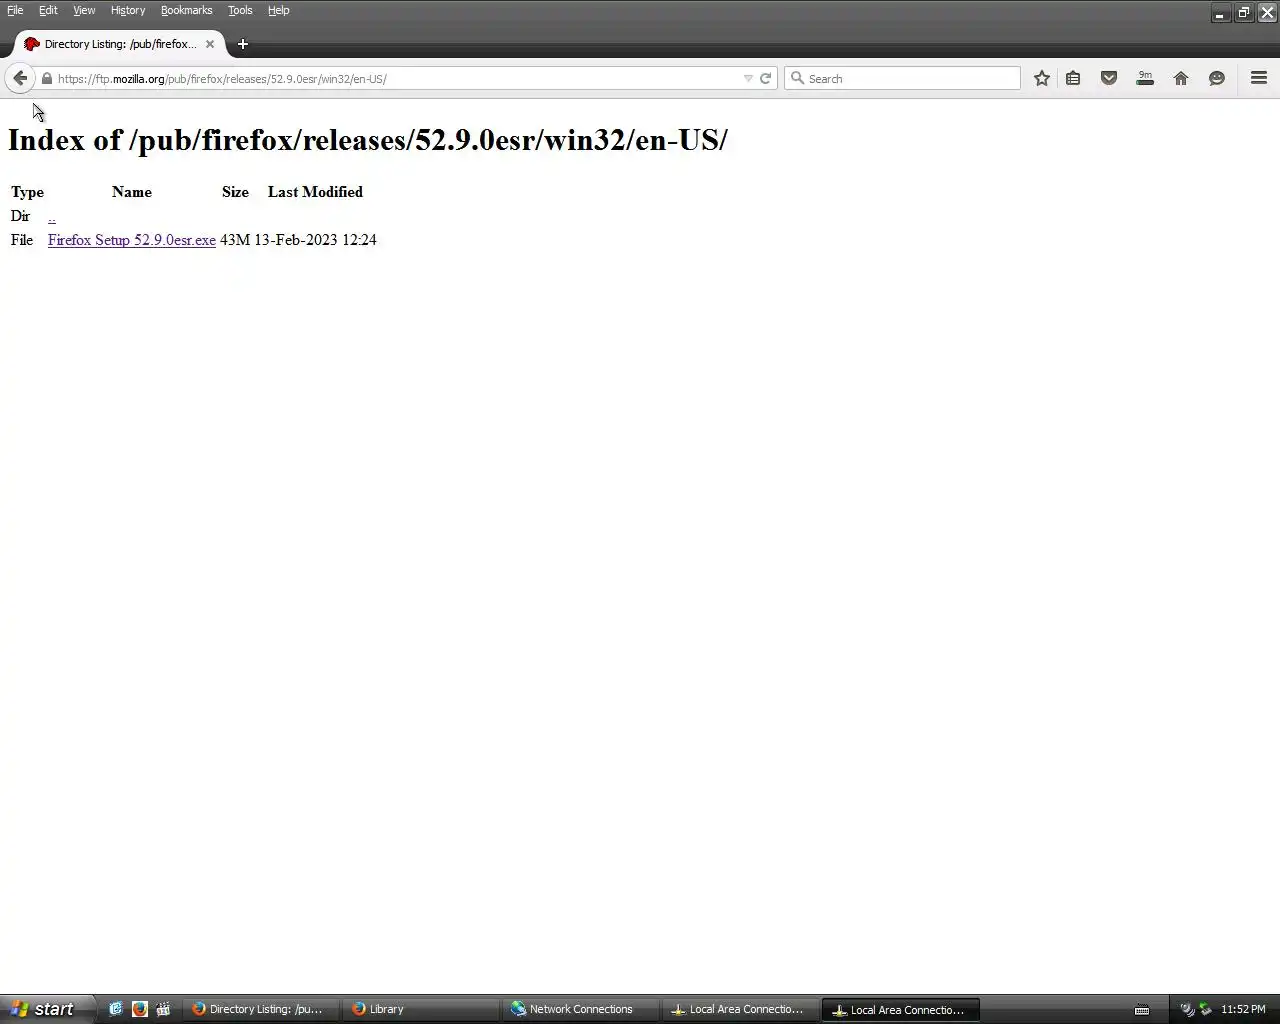Click the date 13-Feb-2023 12:24
The height and width of the screenshot is (1024, 1280).
(315, 240)
